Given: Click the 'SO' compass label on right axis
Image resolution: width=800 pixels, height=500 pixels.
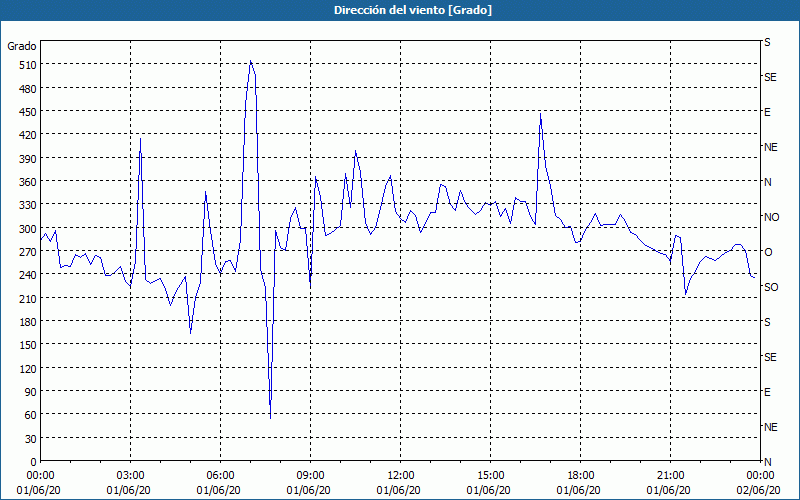Looking at the screenshot, I should point(771,287).
